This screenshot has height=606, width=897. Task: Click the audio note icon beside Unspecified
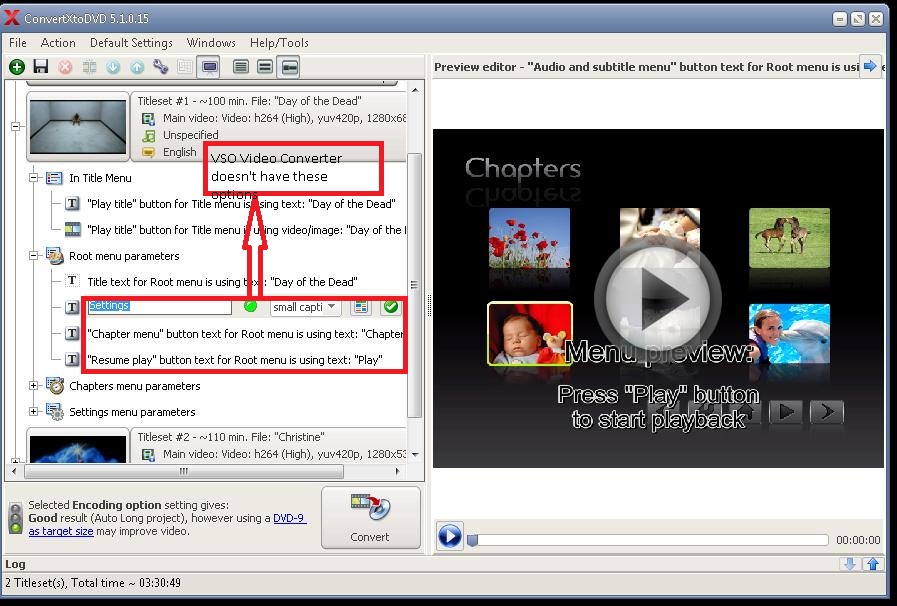click(149, 136)
